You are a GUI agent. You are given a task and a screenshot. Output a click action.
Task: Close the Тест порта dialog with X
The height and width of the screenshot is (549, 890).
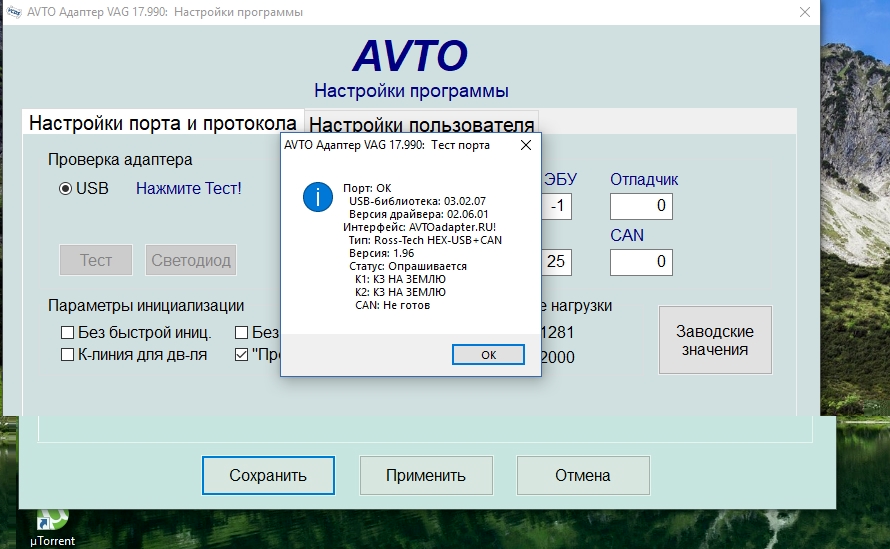click(526, 145)
